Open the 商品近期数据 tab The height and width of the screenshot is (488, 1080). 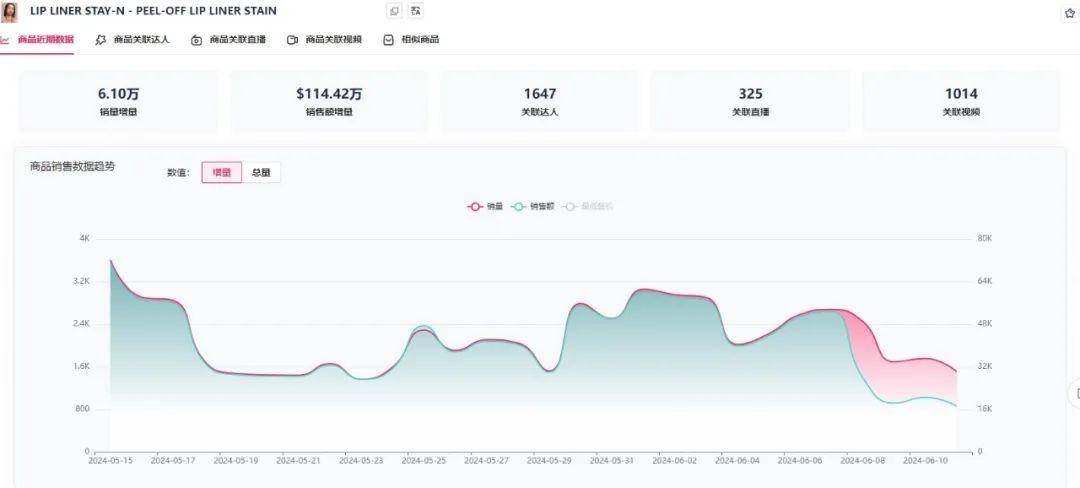tap(38, 40)
